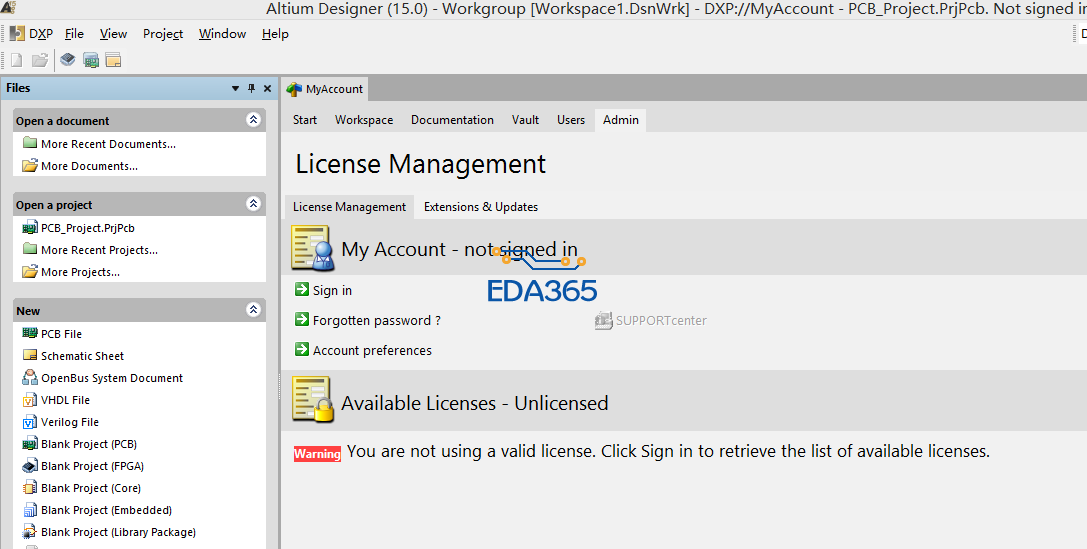Image resolution: width=1087 pixels, height=549 pixels.
Task: Open the device view chip icon
Action: [x=68, y=60]
